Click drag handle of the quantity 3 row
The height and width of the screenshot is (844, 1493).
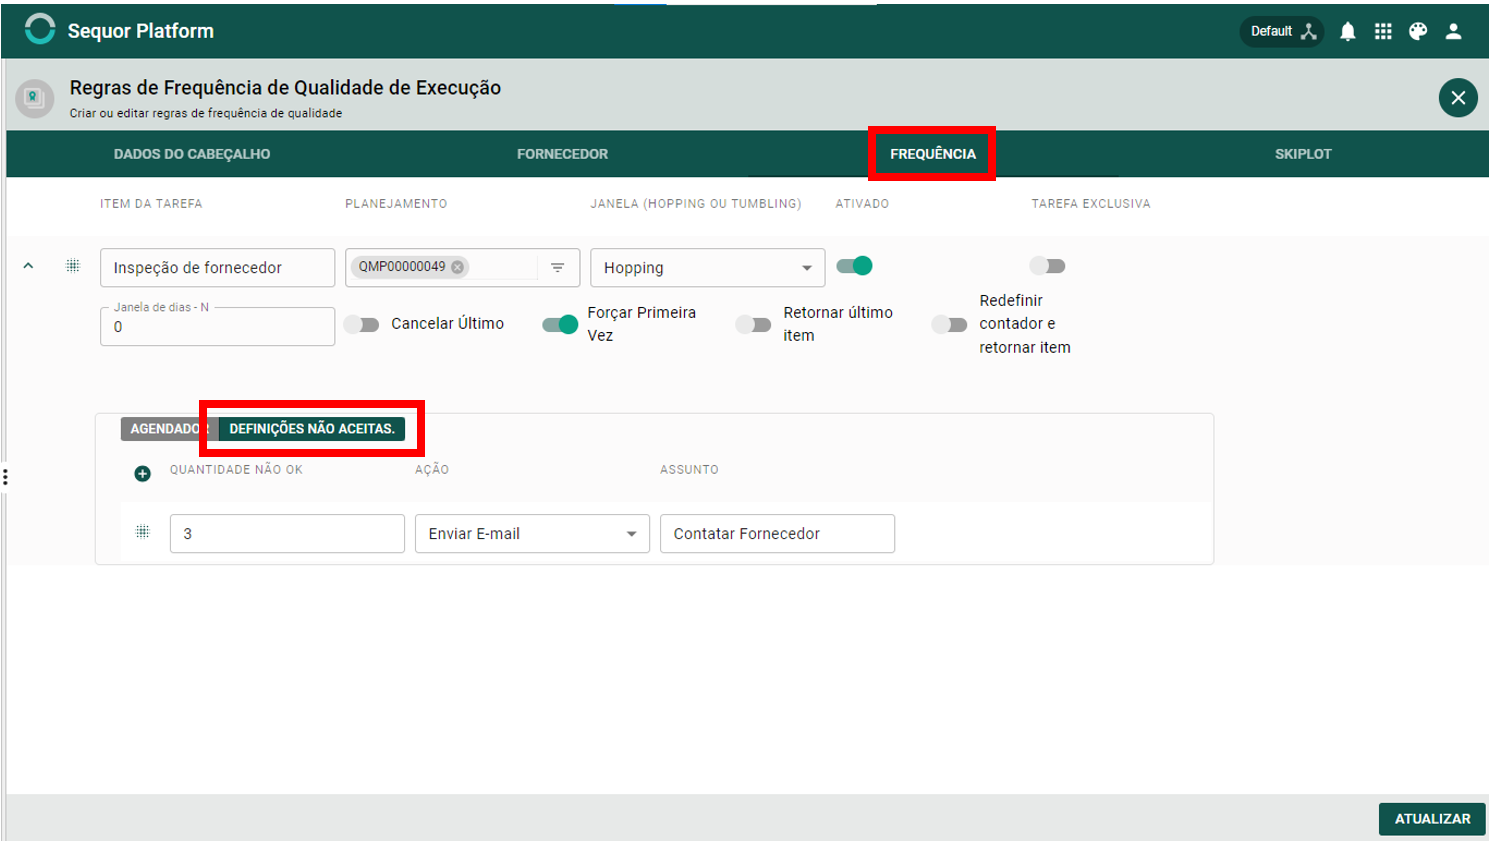pyautogui.click(x=142, y=532)
